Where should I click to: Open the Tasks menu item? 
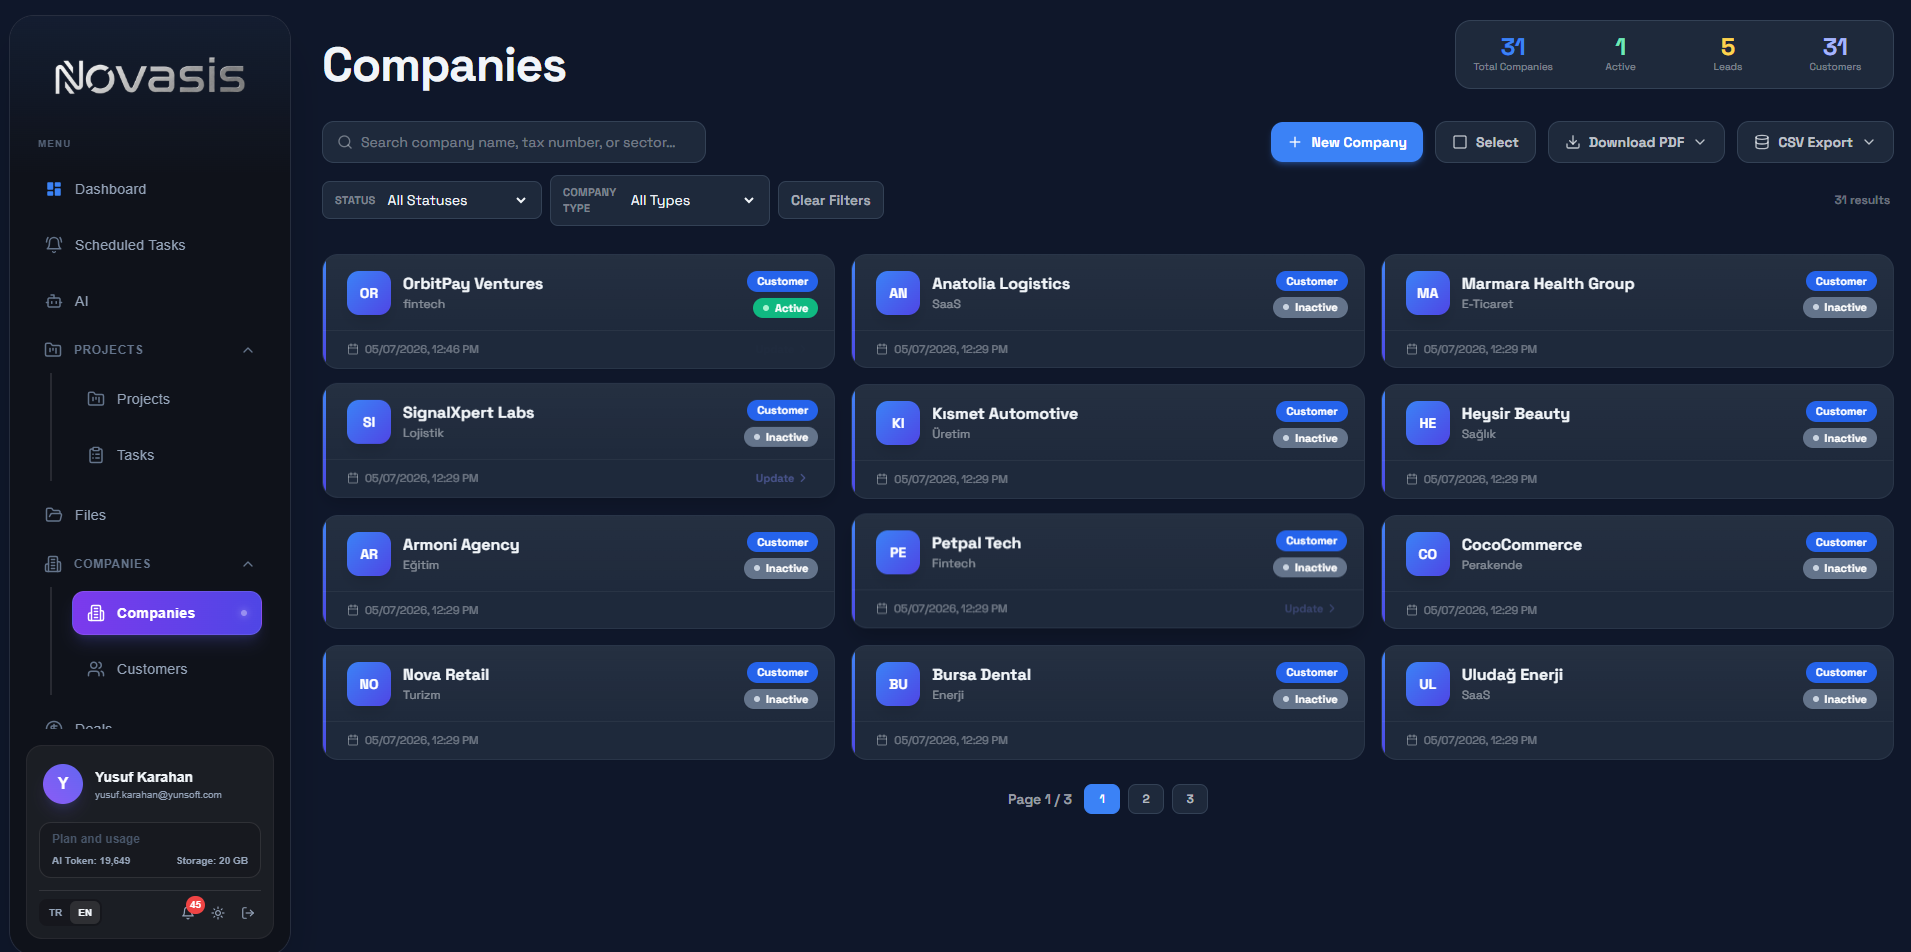167,455
